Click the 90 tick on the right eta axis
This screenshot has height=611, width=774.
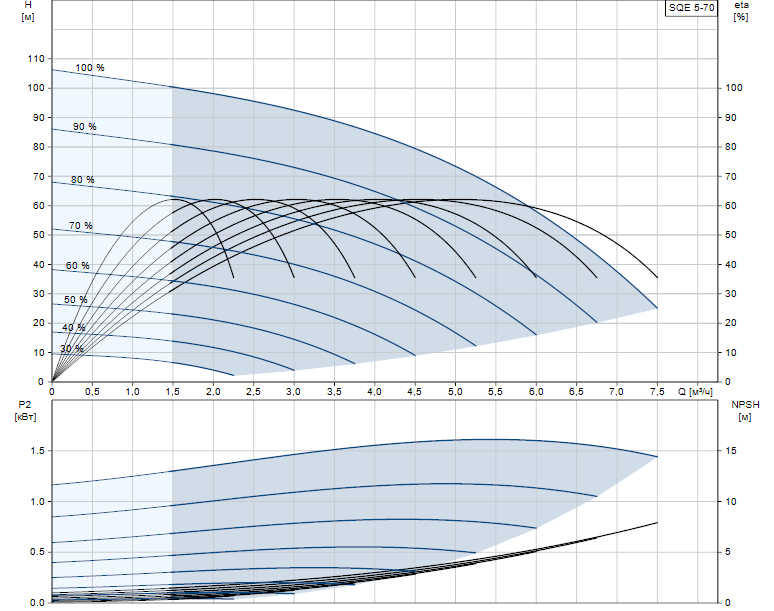(731, 117)
